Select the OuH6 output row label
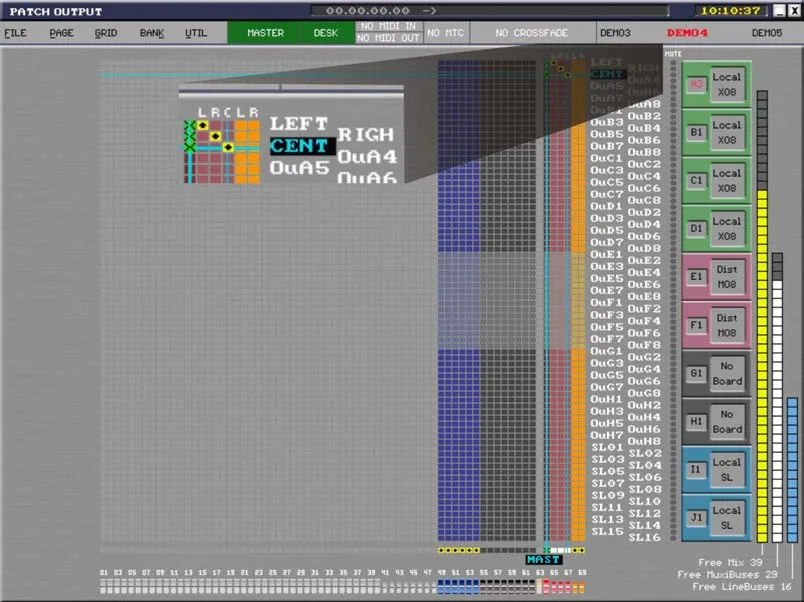The height and width of the screenshot is (602, 804). 644,429
